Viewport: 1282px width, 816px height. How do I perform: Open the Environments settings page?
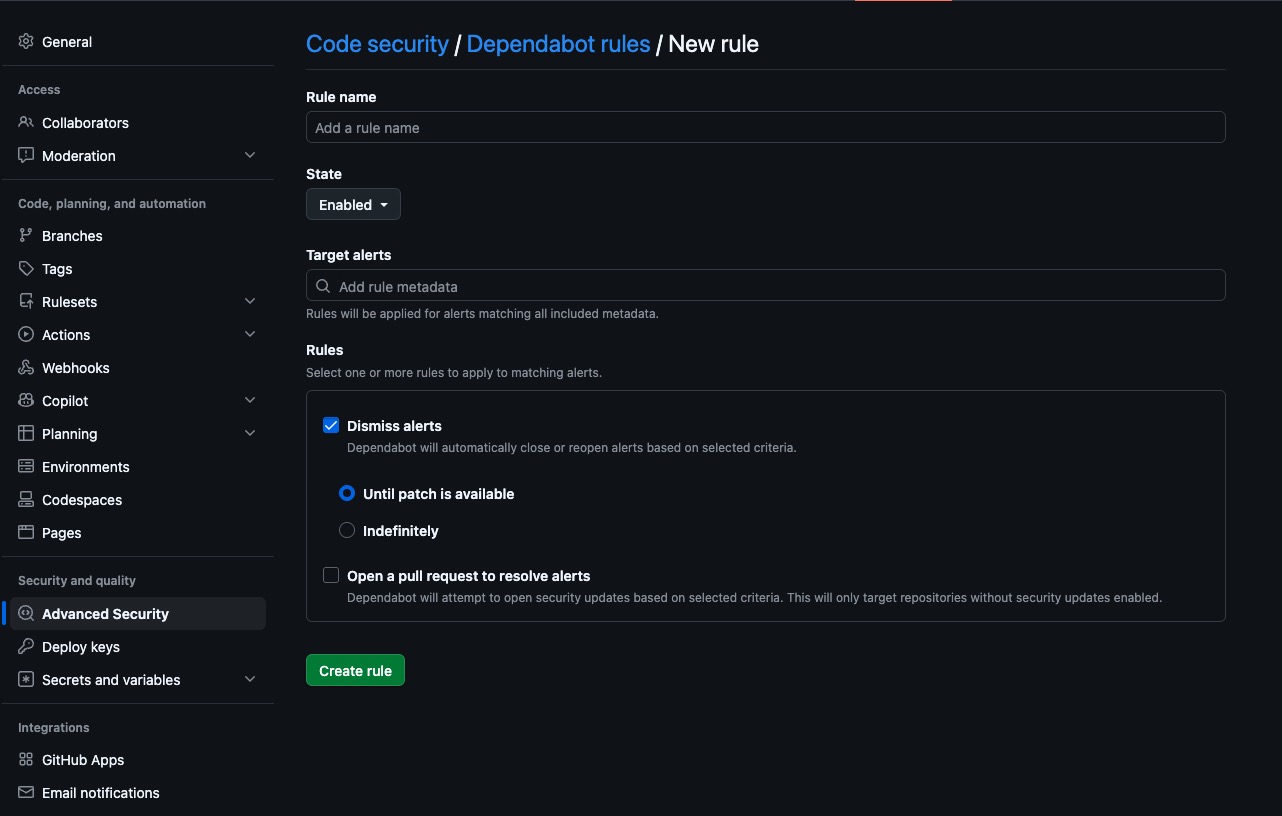click(x=138, y=467)
